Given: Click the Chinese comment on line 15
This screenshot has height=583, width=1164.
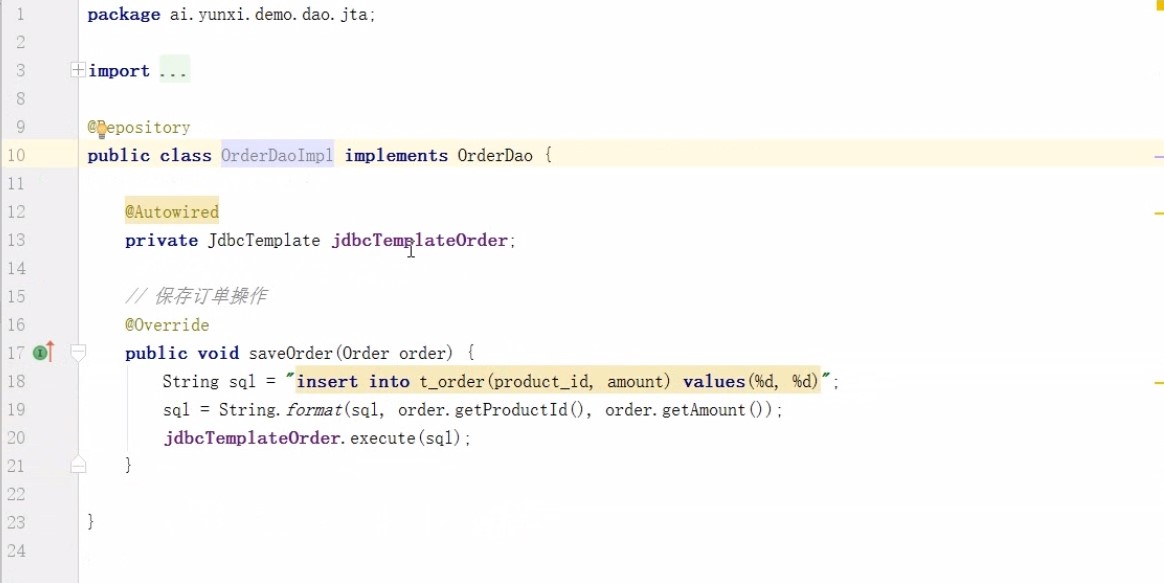Looking at the screenshot, I should pos(196,296).
